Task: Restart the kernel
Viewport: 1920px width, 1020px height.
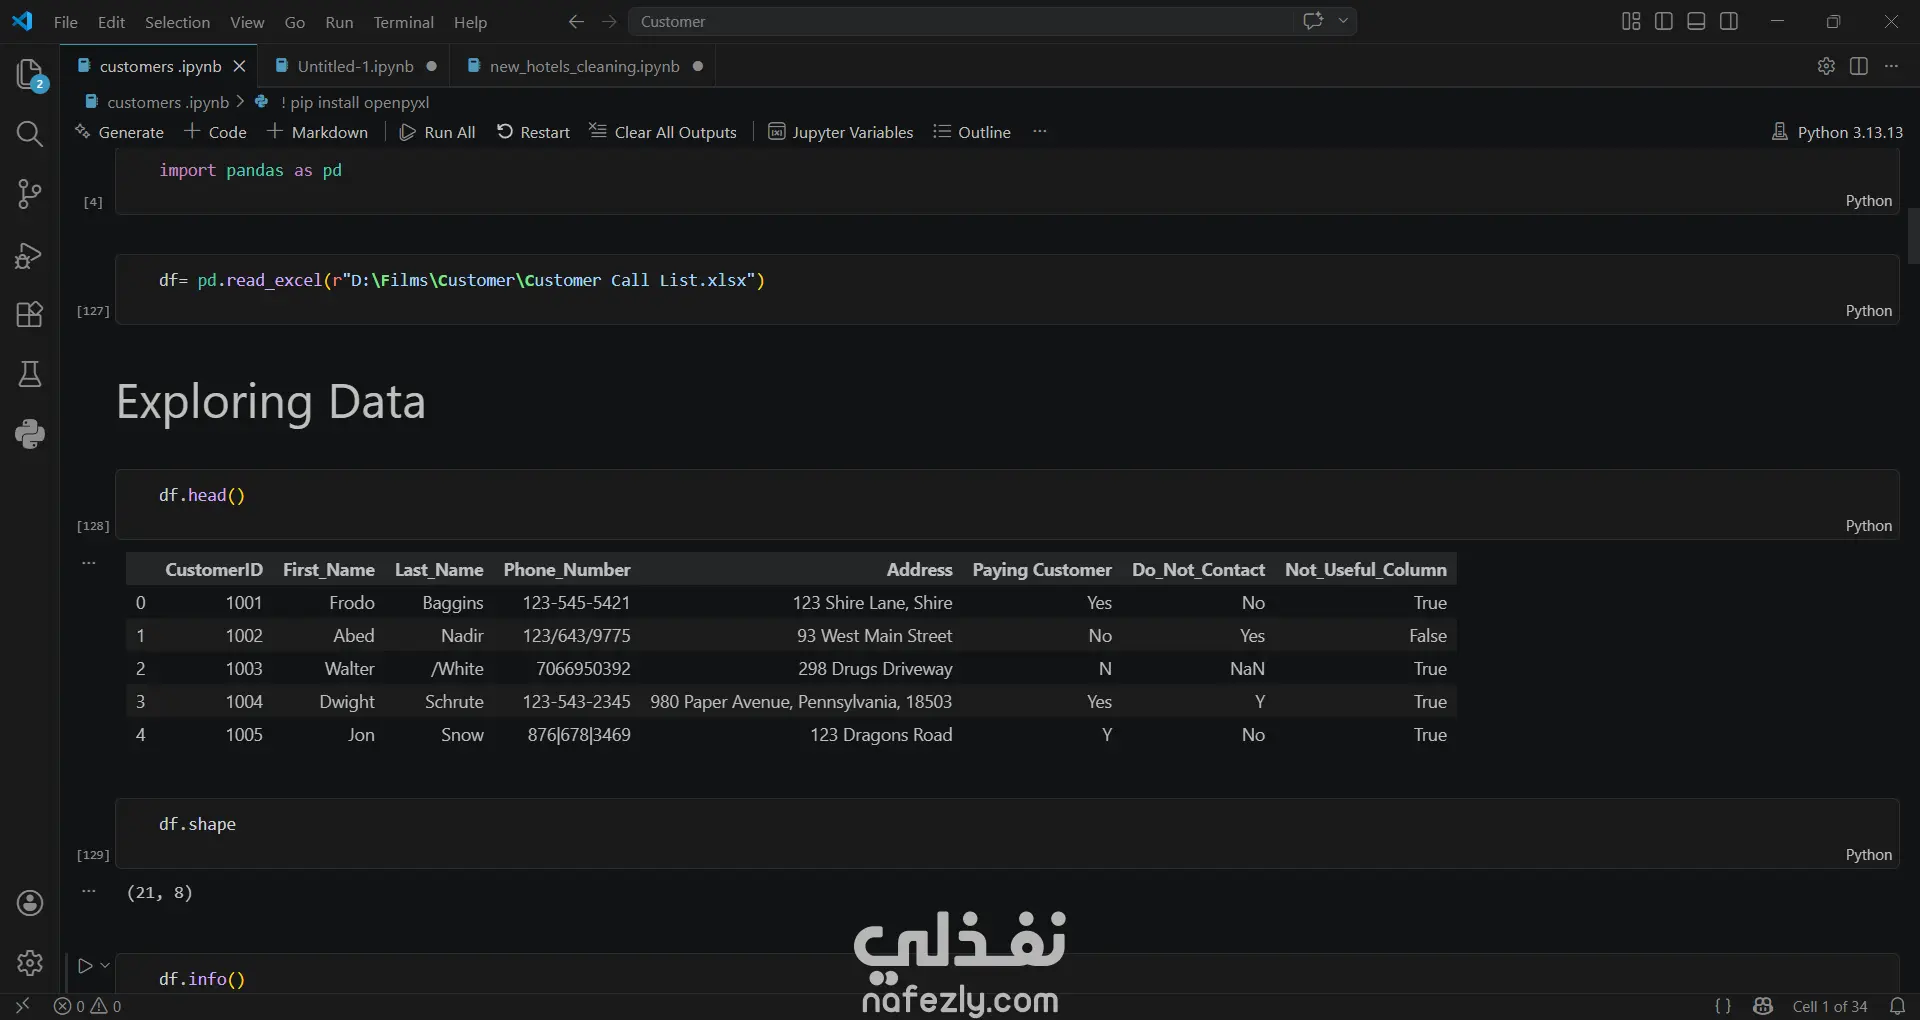Action: 533,132
